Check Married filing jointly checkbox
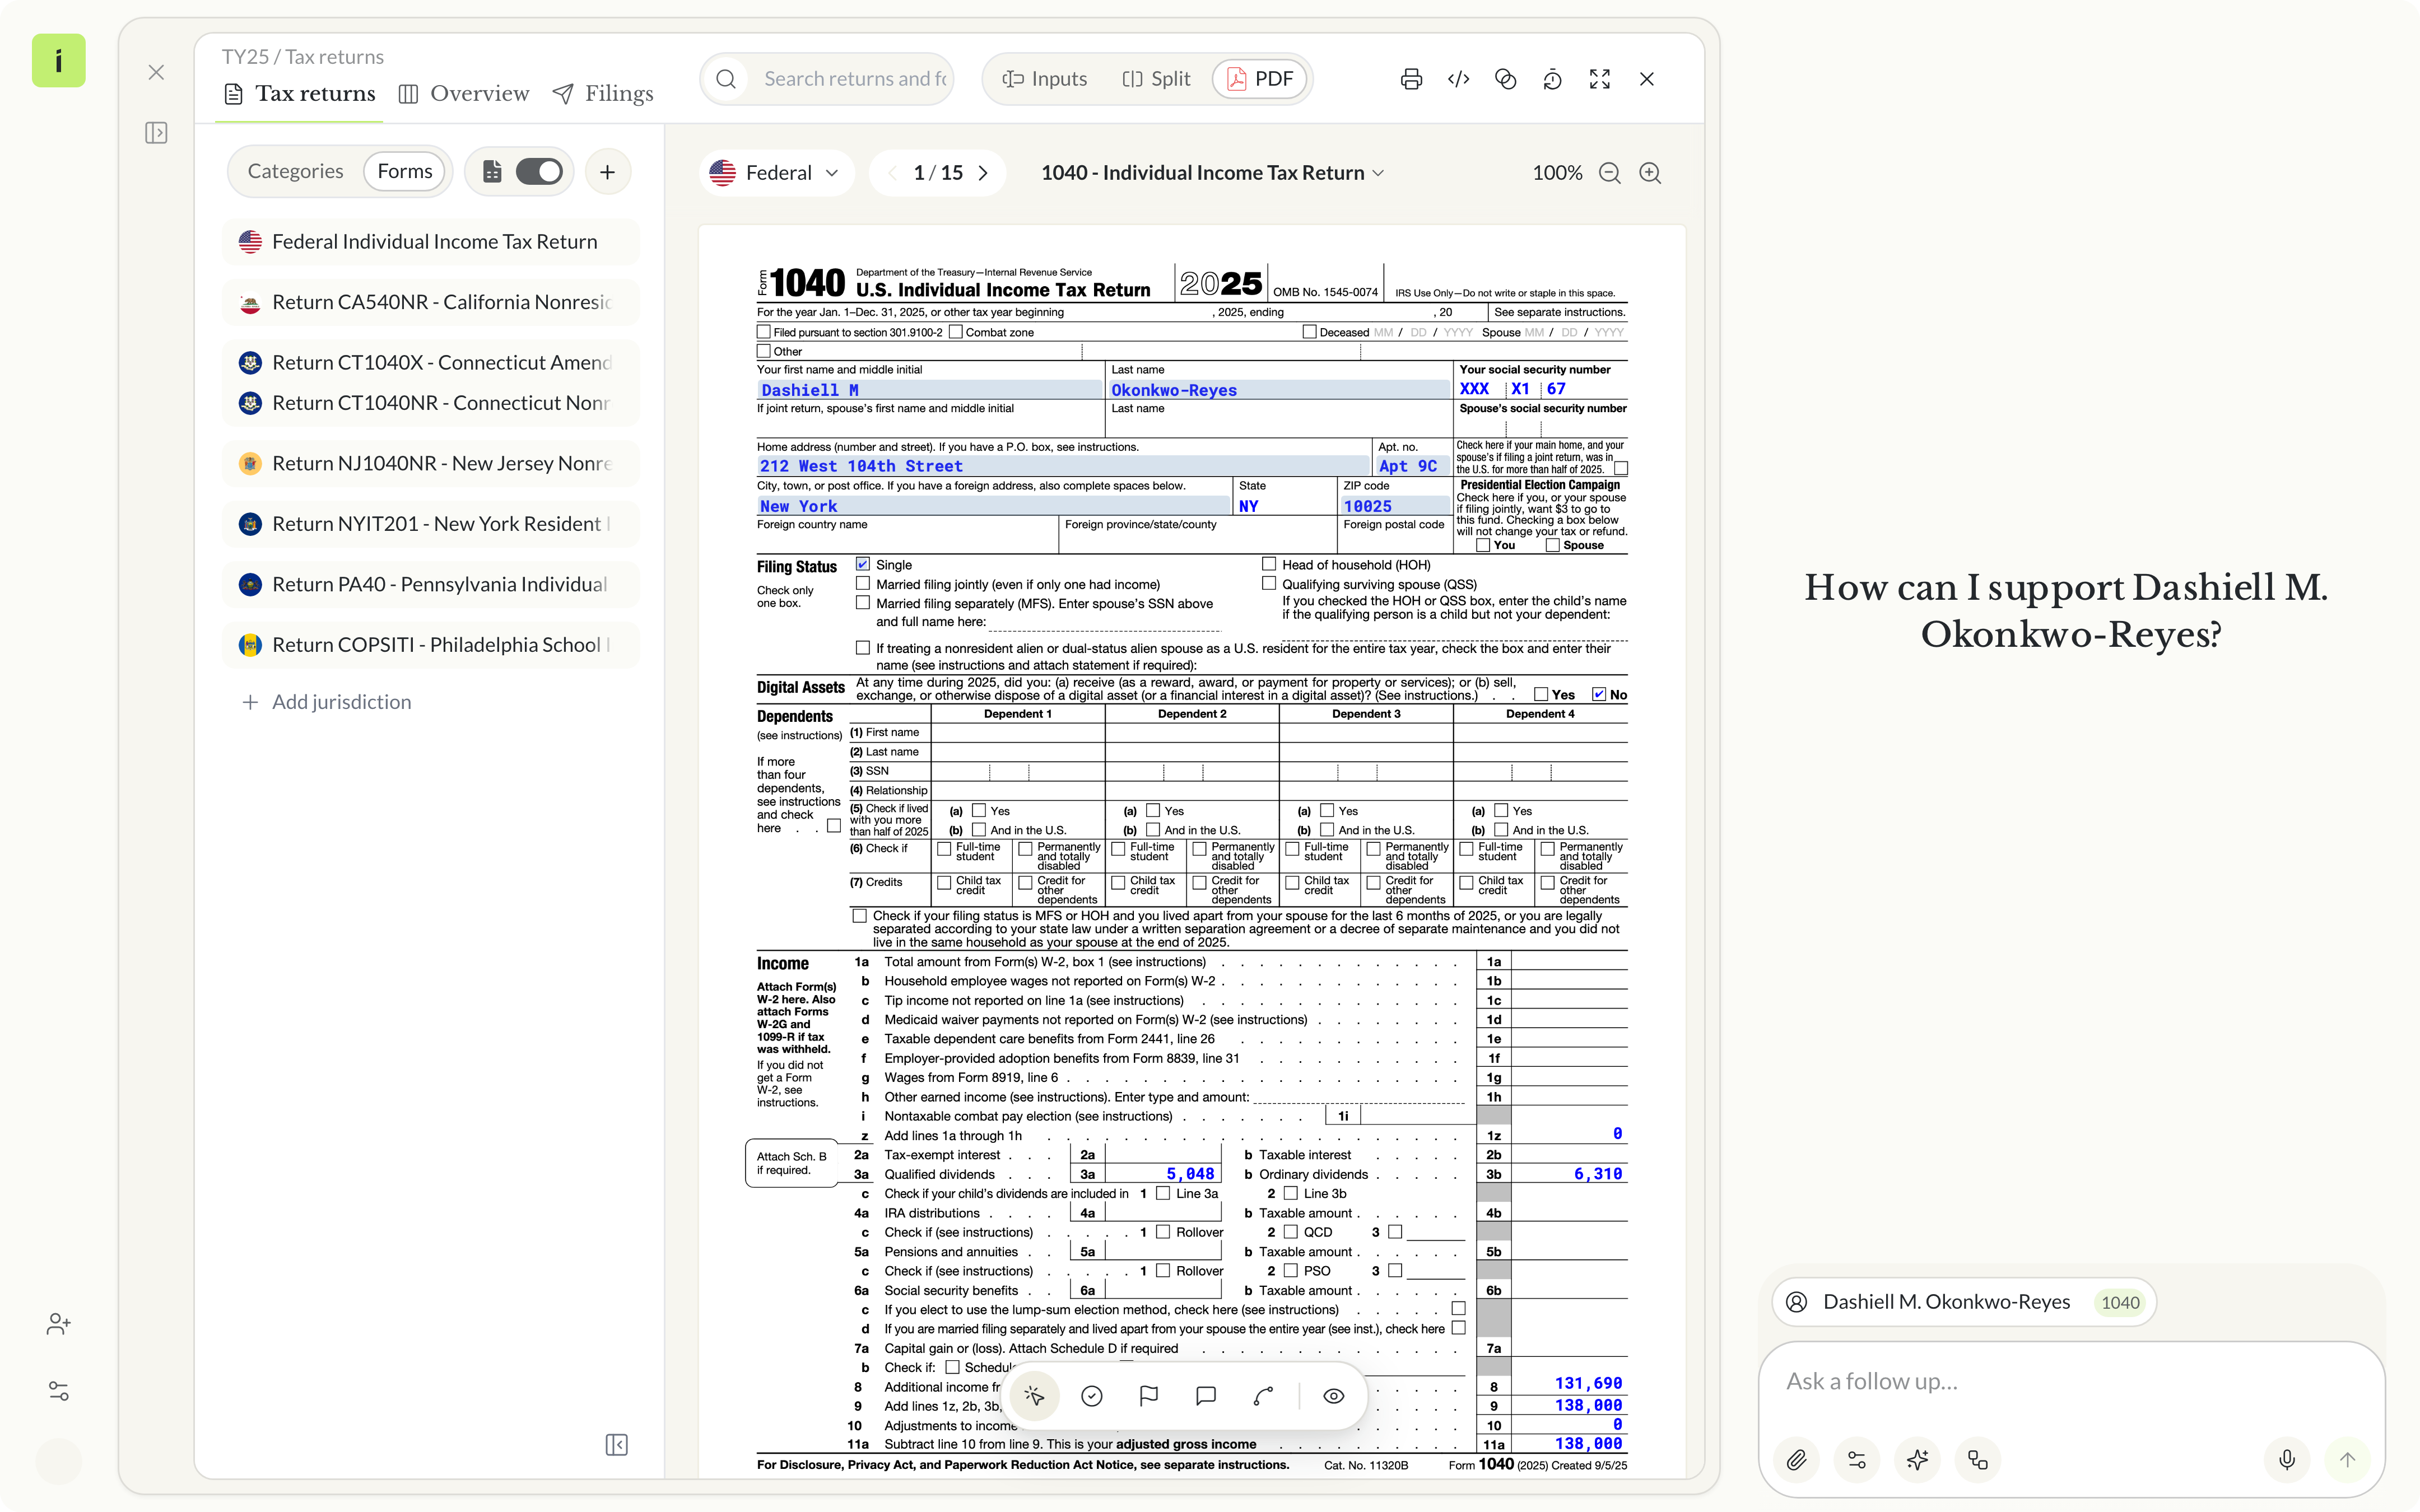This screenshot has width=2420, height=1512. tap(863, 584)
